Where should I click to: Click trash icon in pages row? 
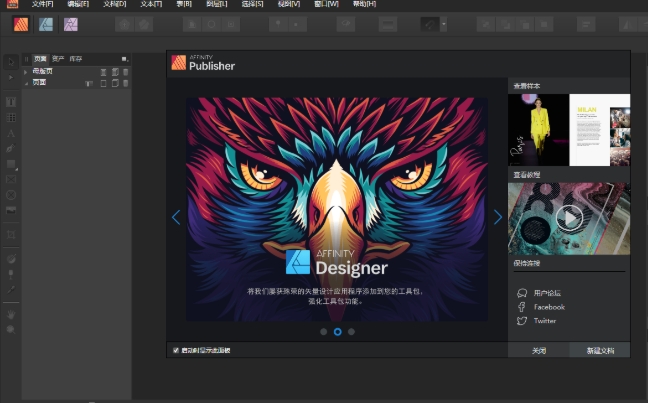tap(126, 83)
